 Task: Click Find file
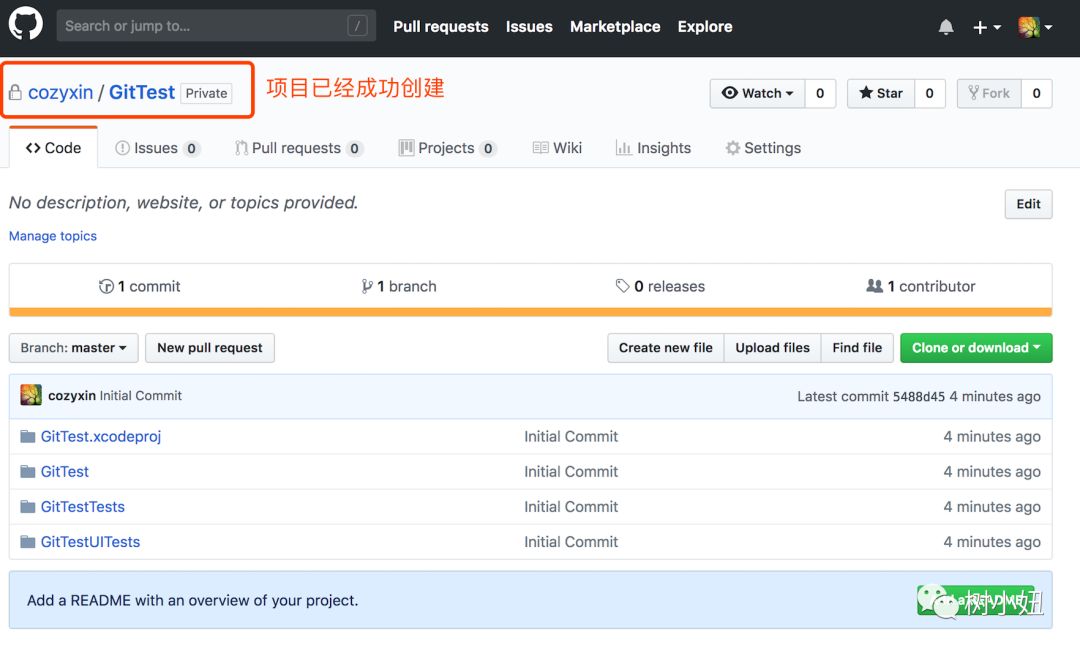click(857, 348)
